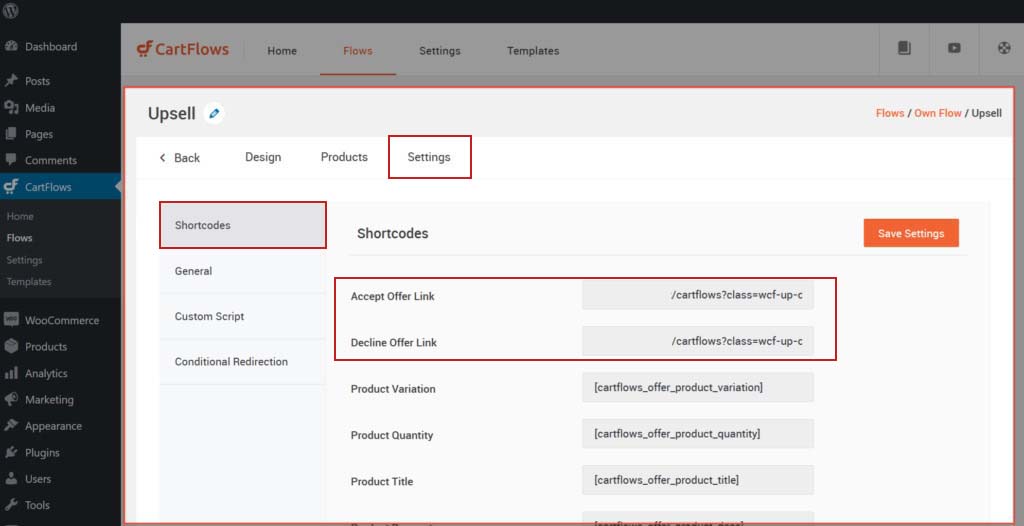Viewport: 1024px width, 526px height.
Task: Open the Templates header tab
Action: click(x=533, y=51)
